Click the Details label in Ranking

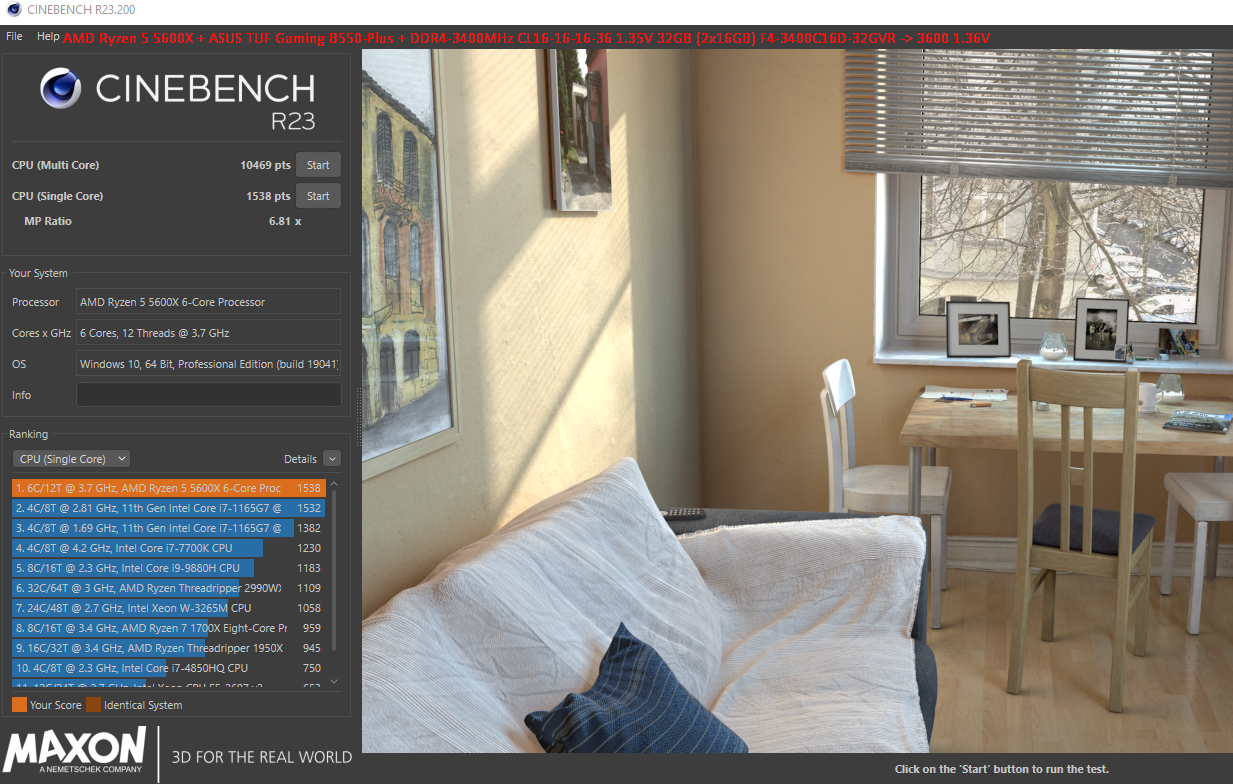coord(300,459)
